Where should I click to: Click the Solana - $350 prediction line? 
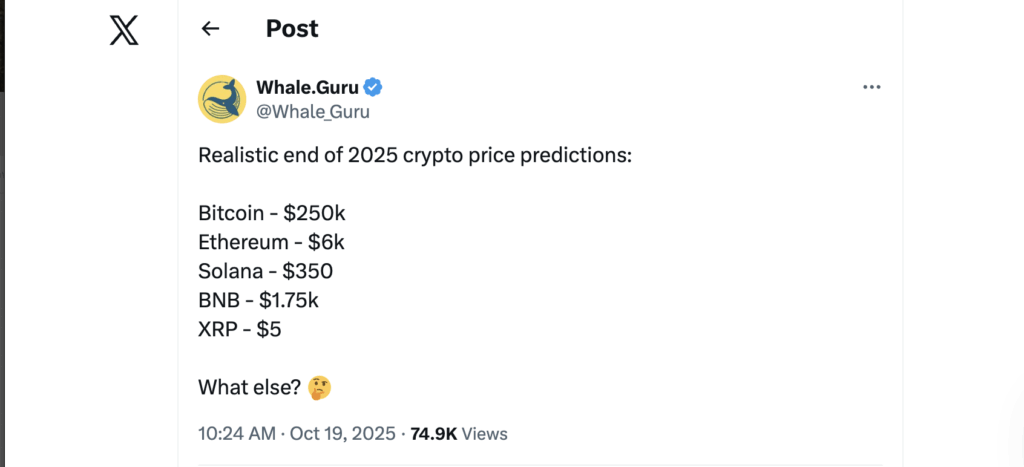265,271
